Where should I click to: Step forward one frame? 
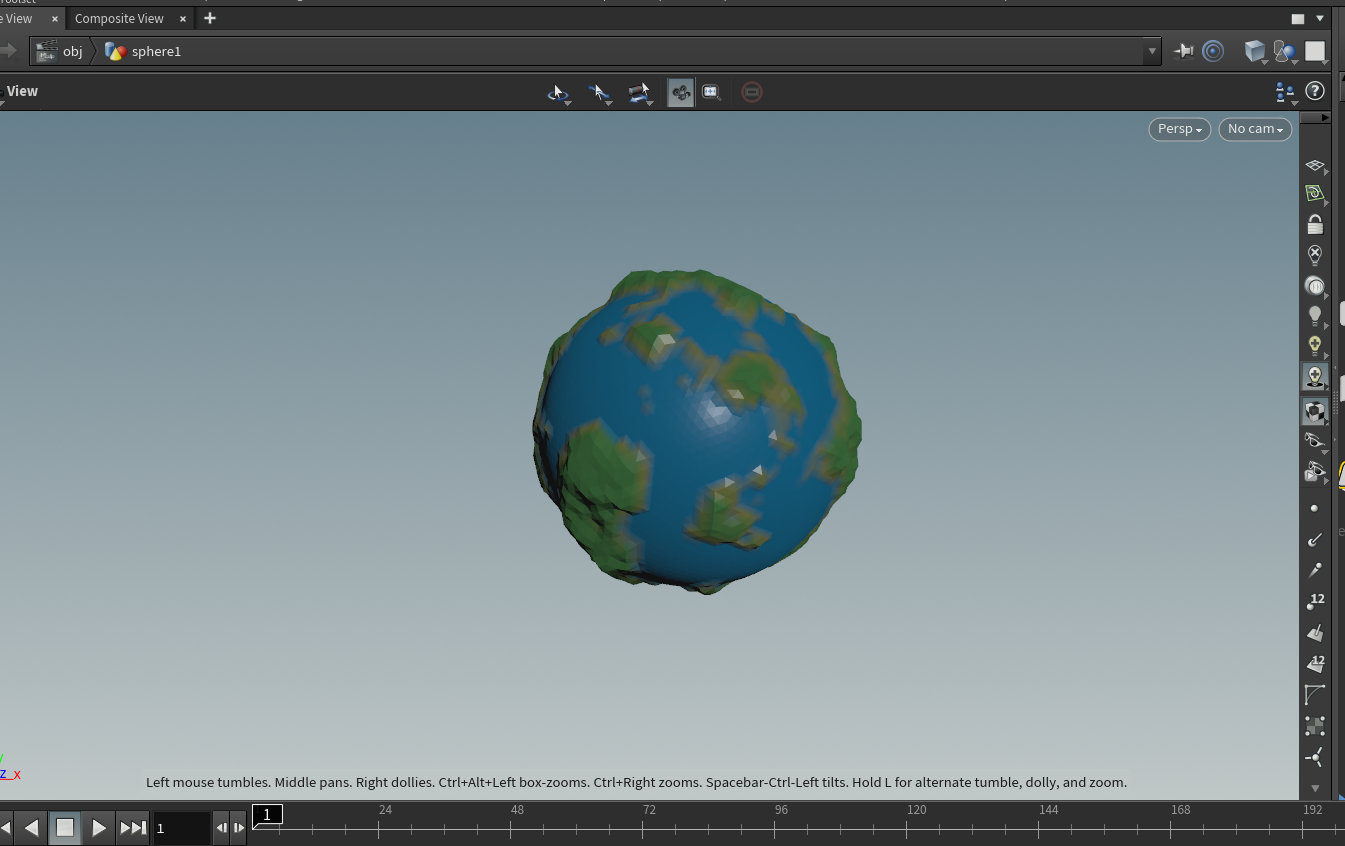(x=238, y=827)
